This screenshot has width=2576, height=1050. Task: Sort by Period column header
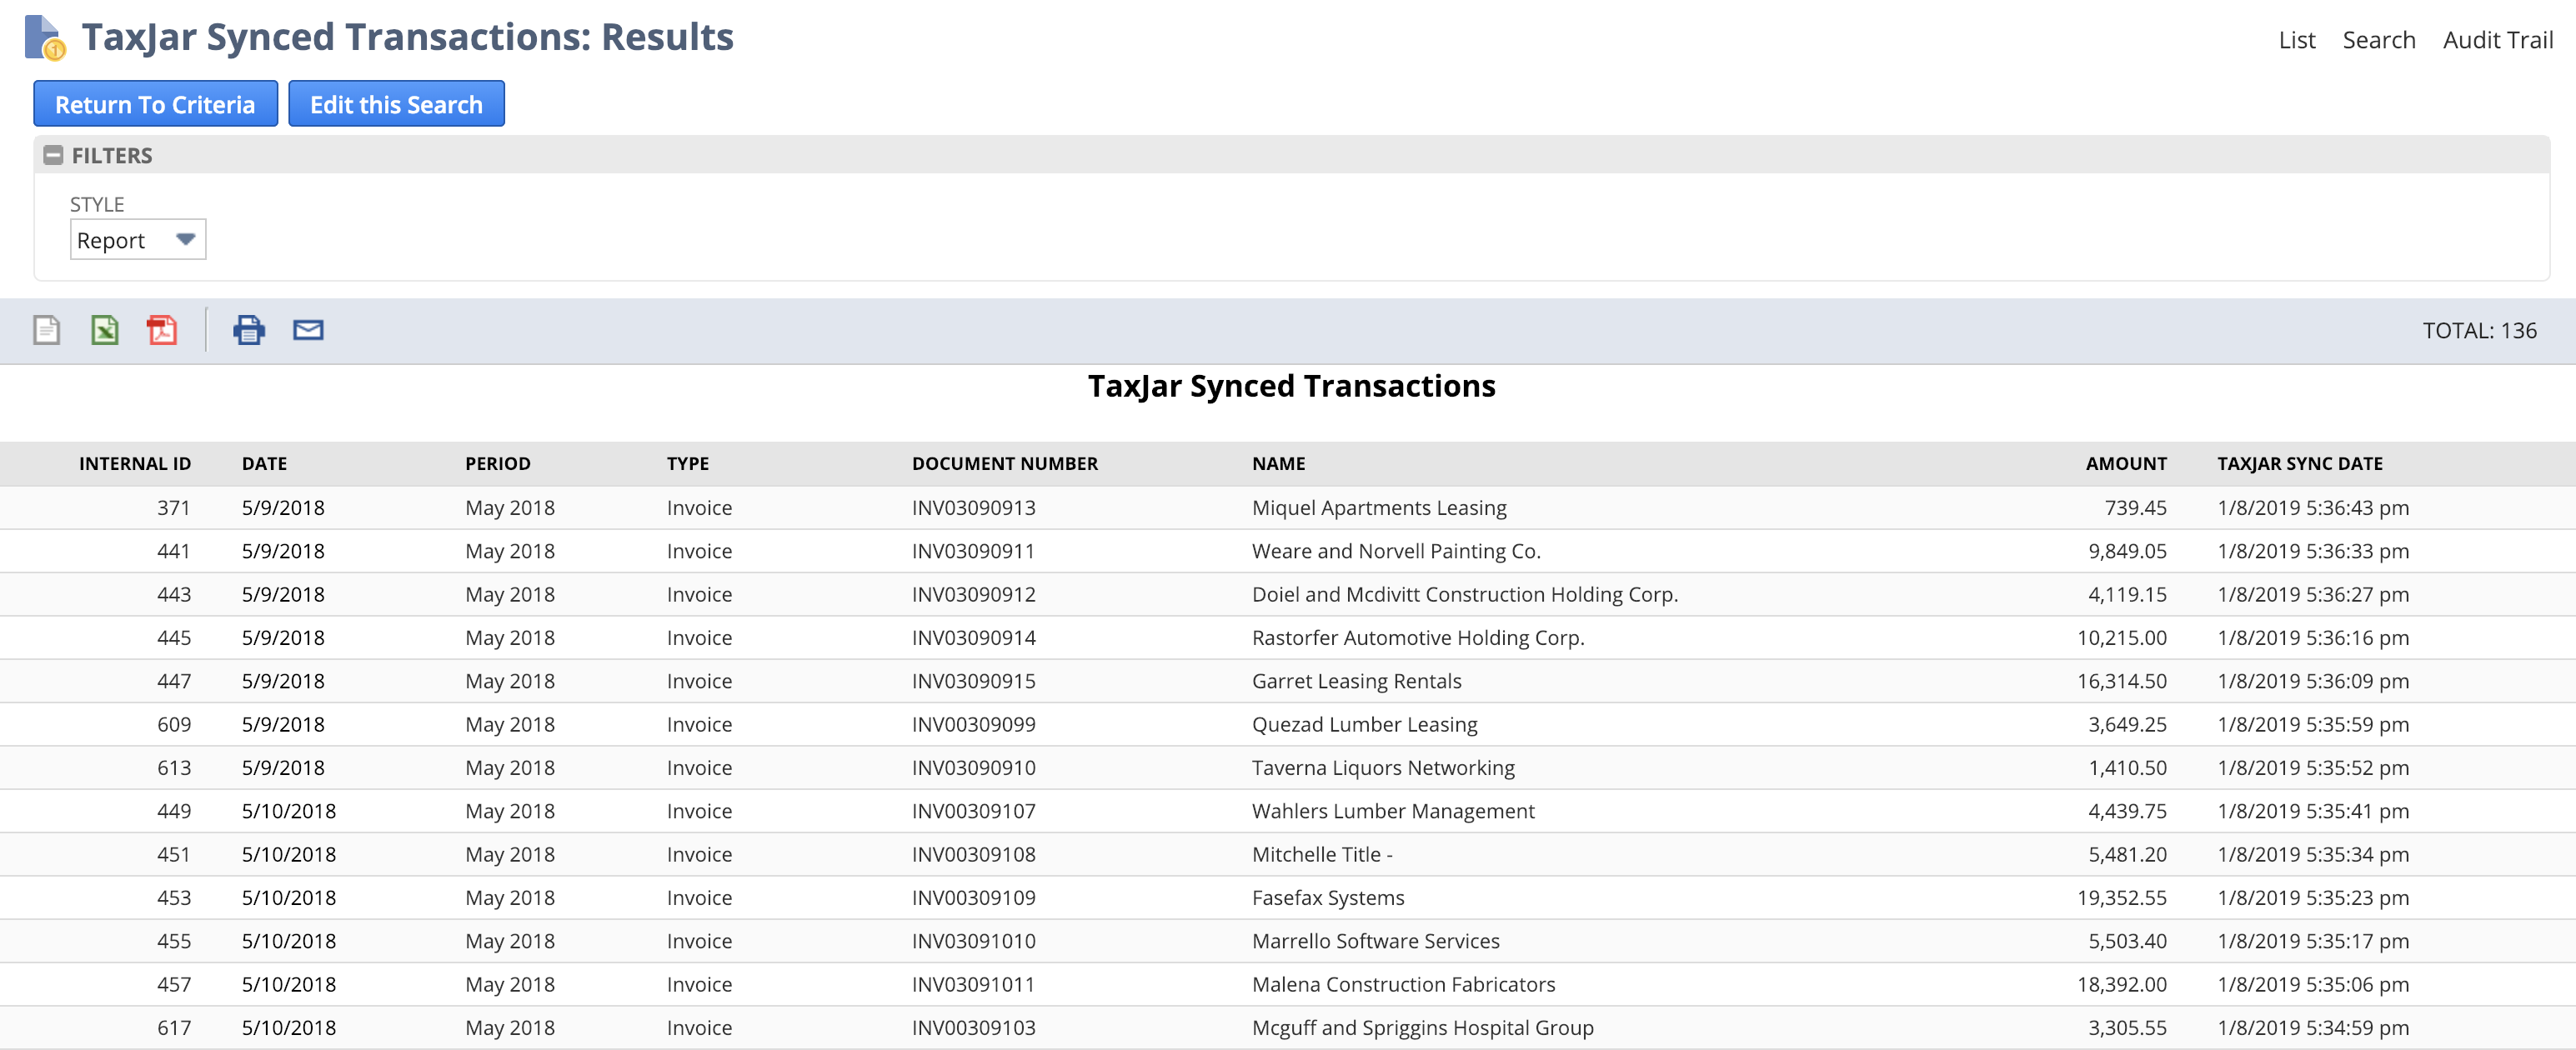pos(498,464)
